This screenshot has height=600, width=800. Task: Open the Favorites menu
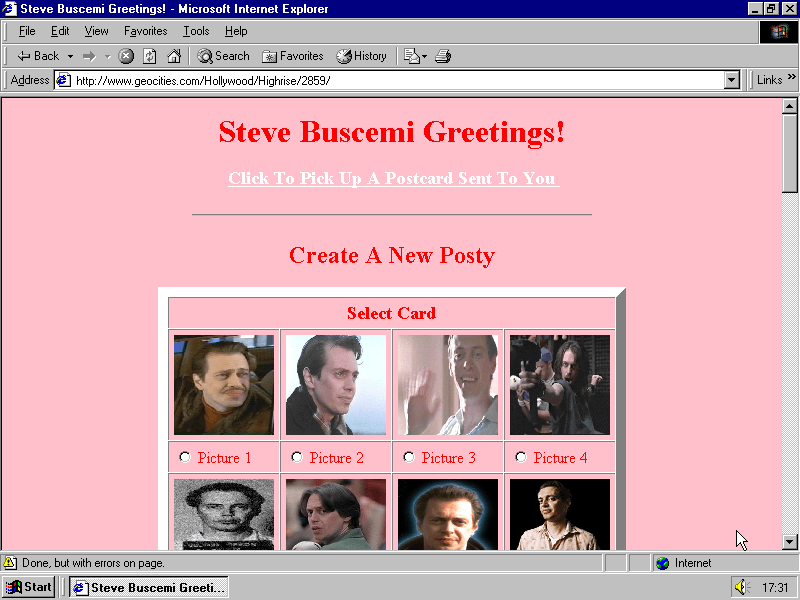[145, 31]
